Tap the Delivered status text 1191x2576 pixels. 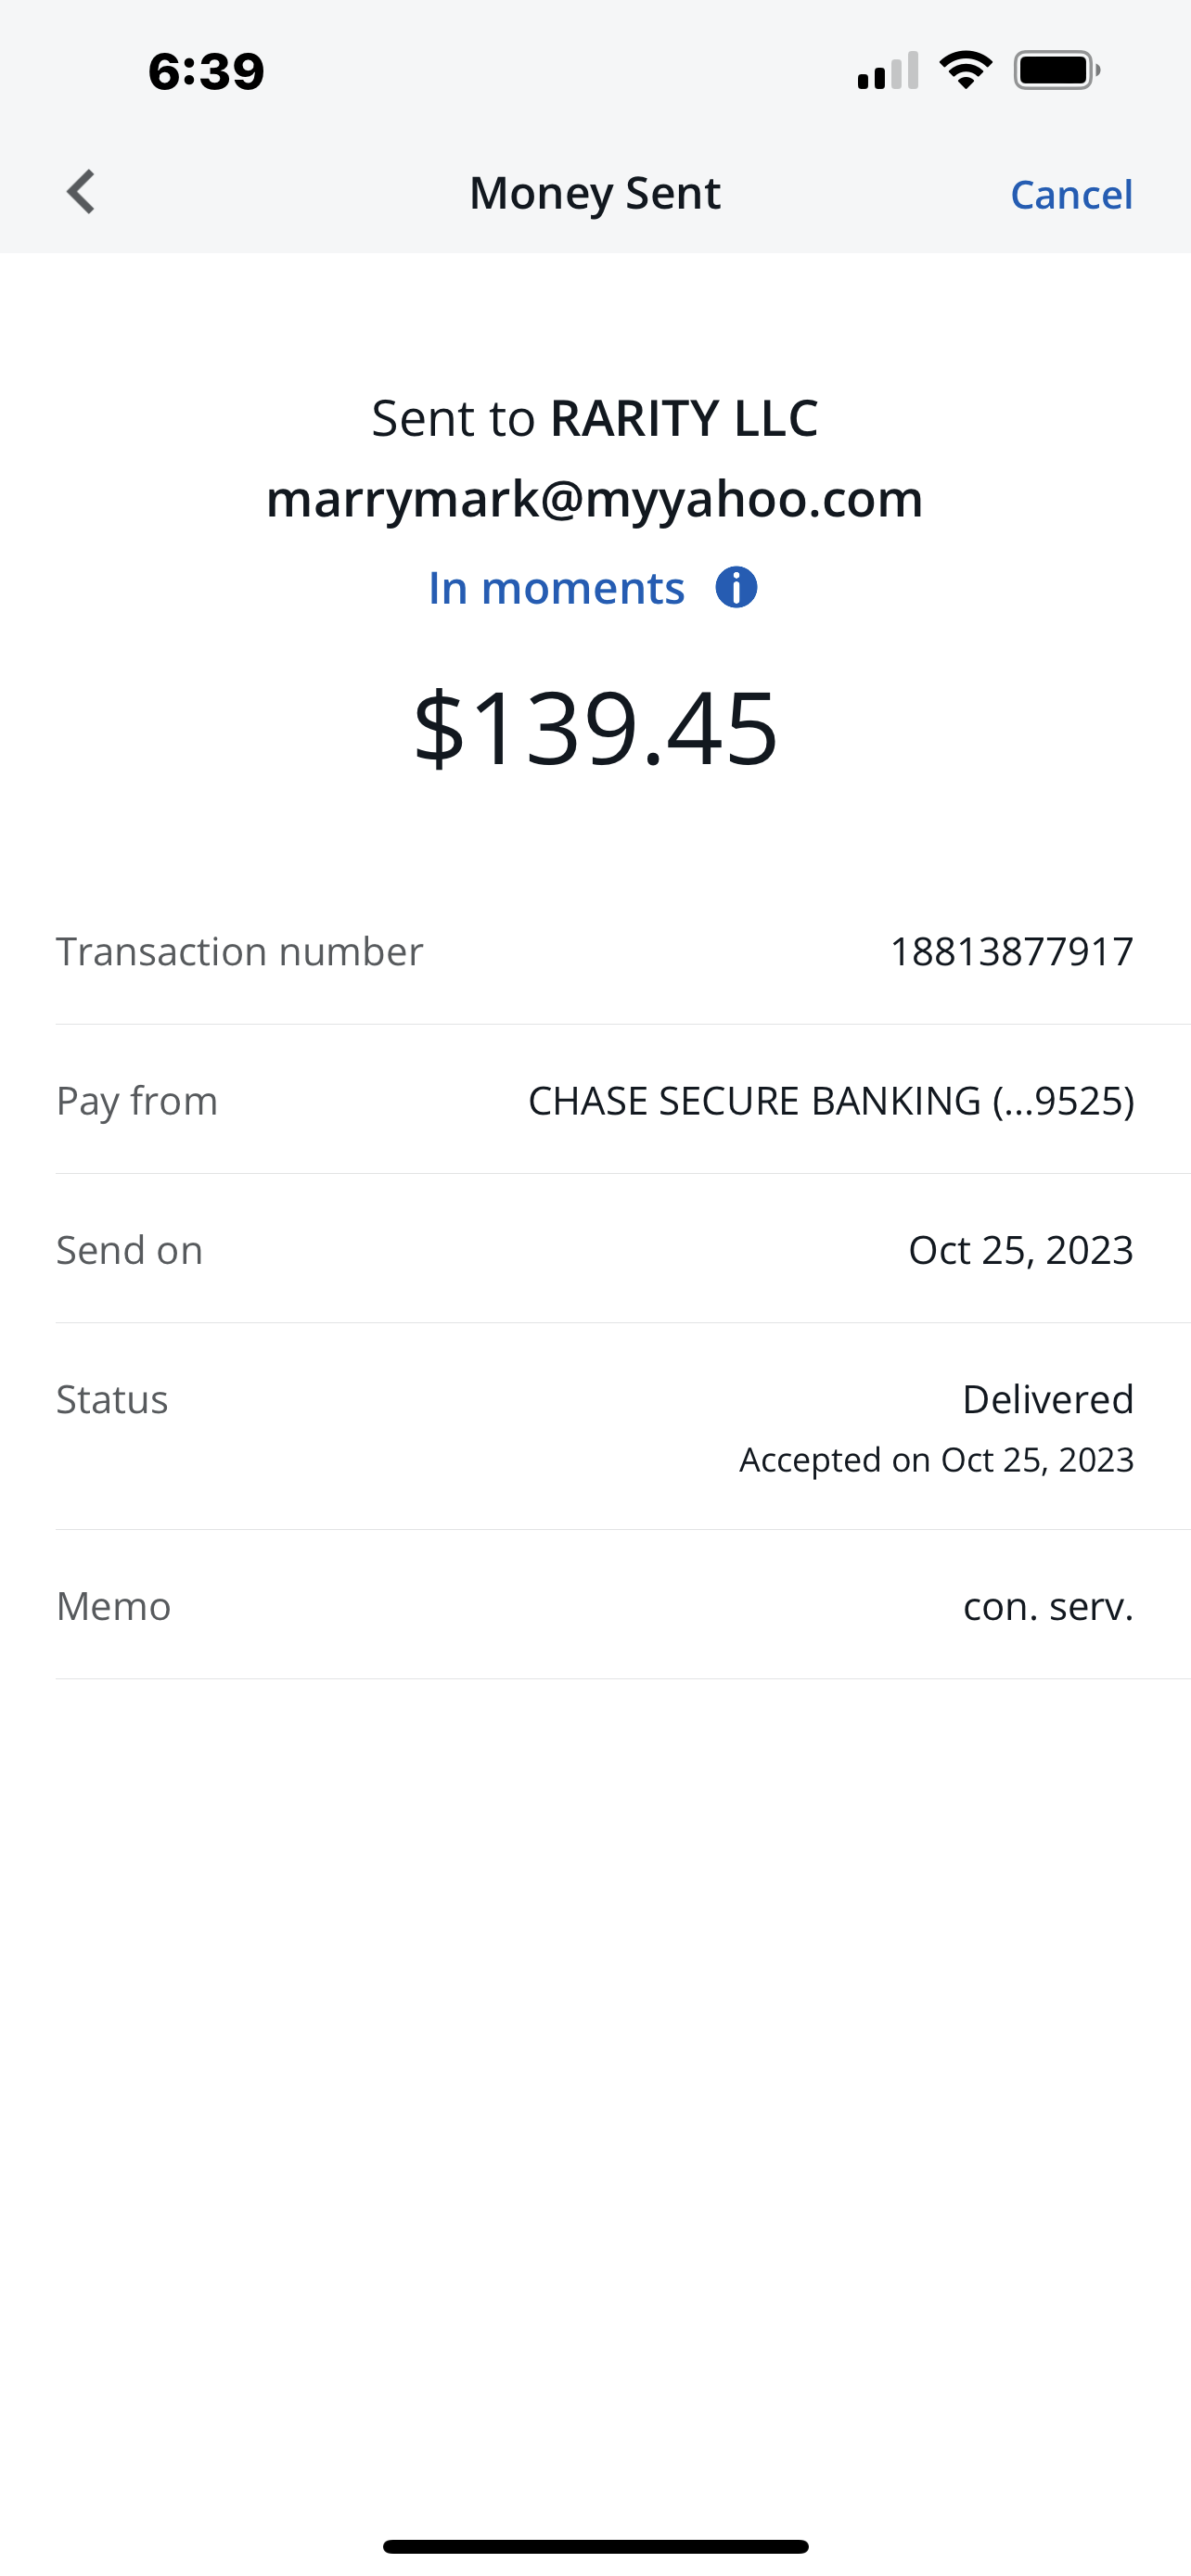(x=1047, y=1399)
